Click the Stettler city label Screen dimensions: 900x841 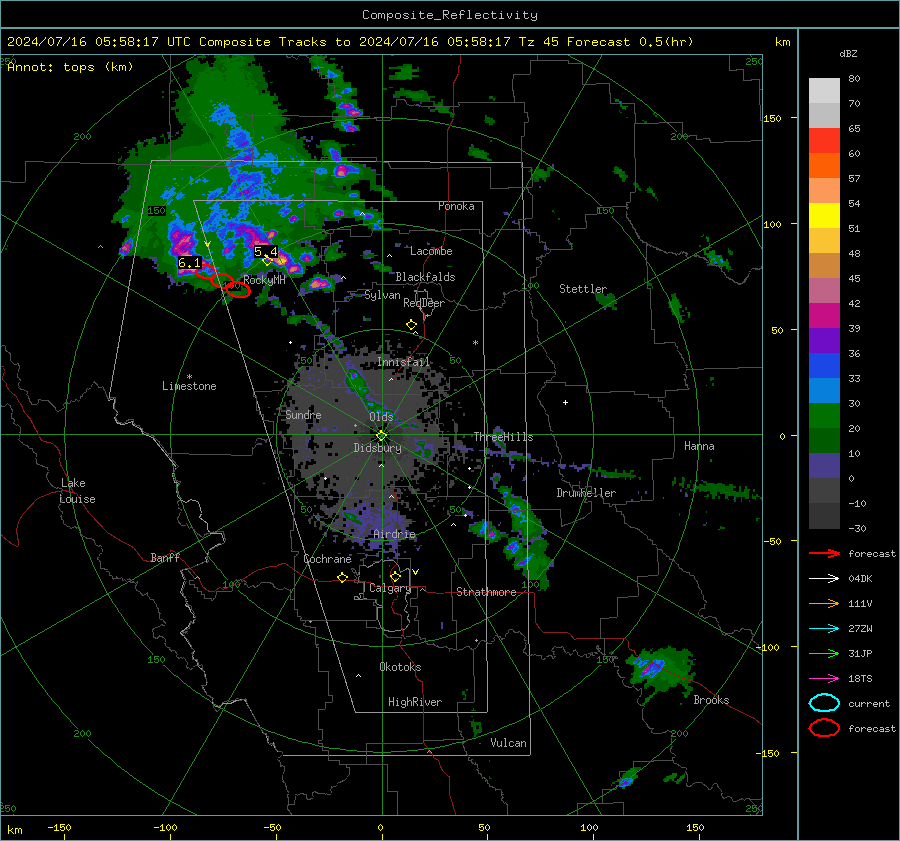(583, 289)
